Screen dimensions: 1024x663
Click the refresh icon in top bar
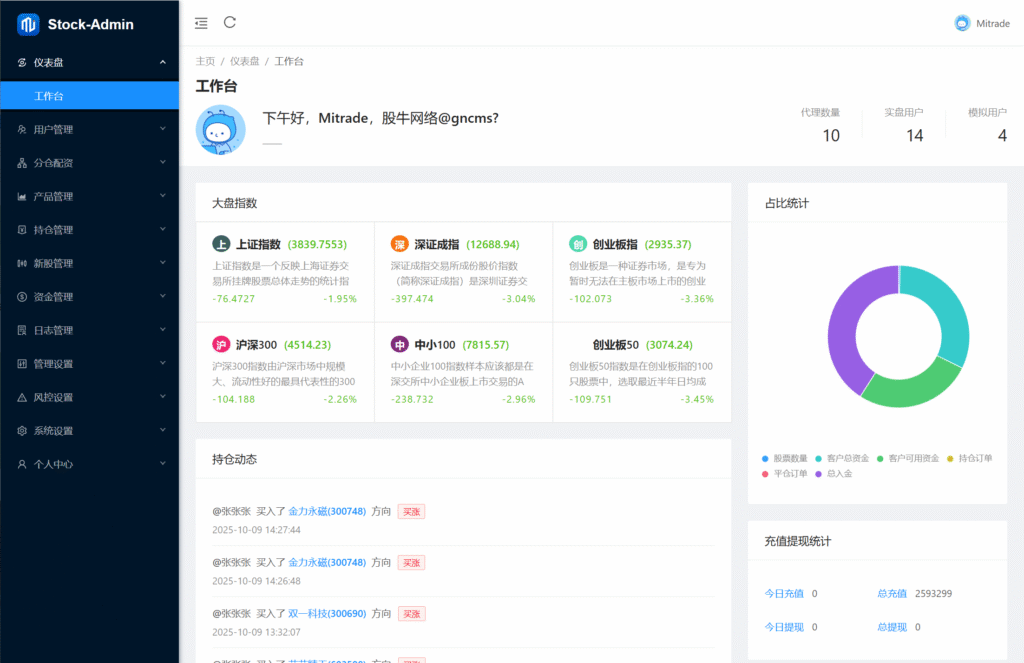click(x=230, y=22)
